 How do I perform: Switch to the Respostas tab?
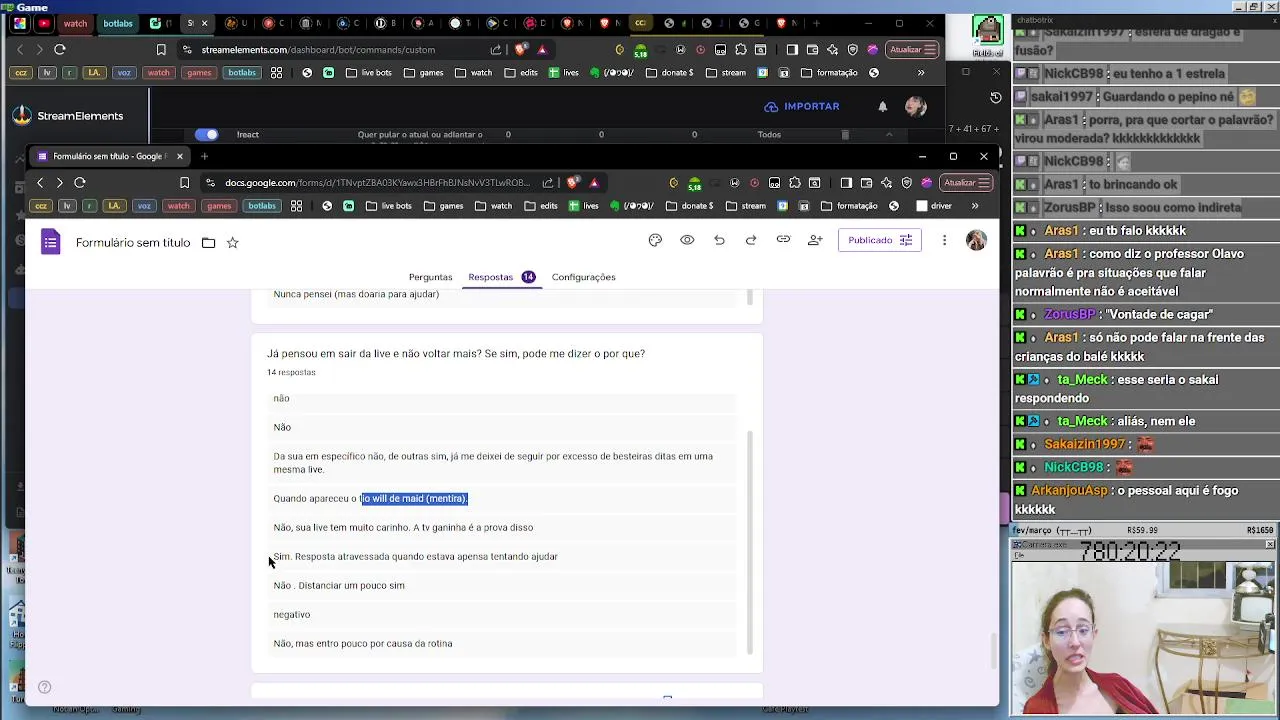pyautogui.click(x=501, y=277)
